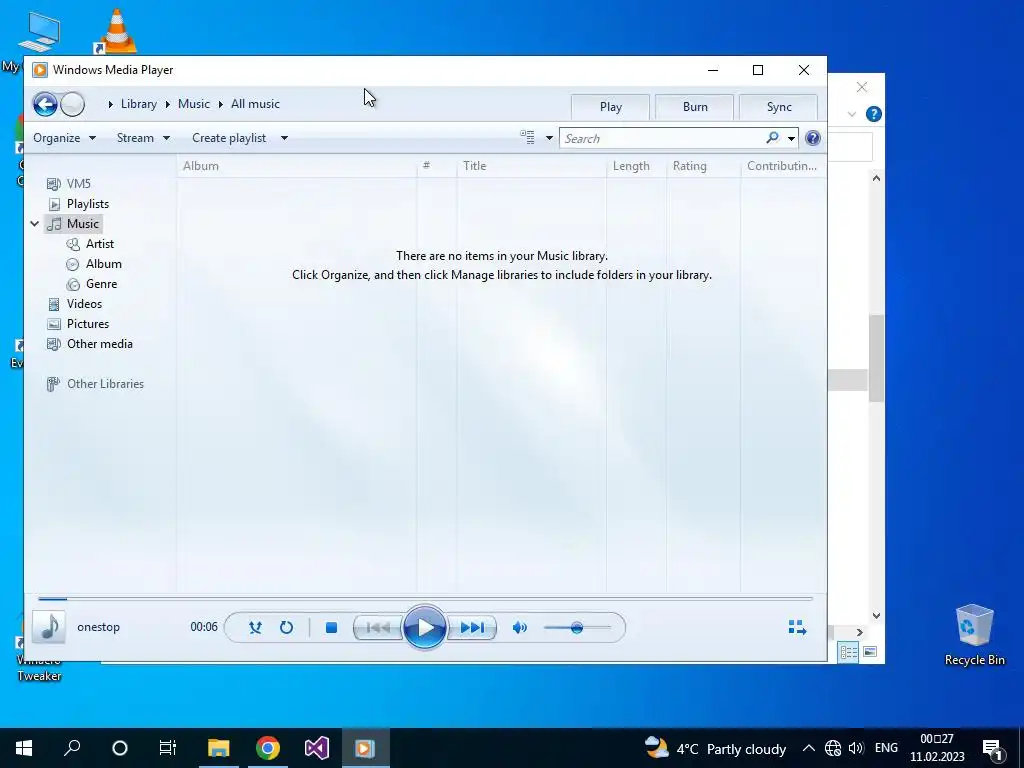Open the VLC shortcut on the desktop
The height and width of the screenshot is (768, 1024).
click(x=116, y=31)
